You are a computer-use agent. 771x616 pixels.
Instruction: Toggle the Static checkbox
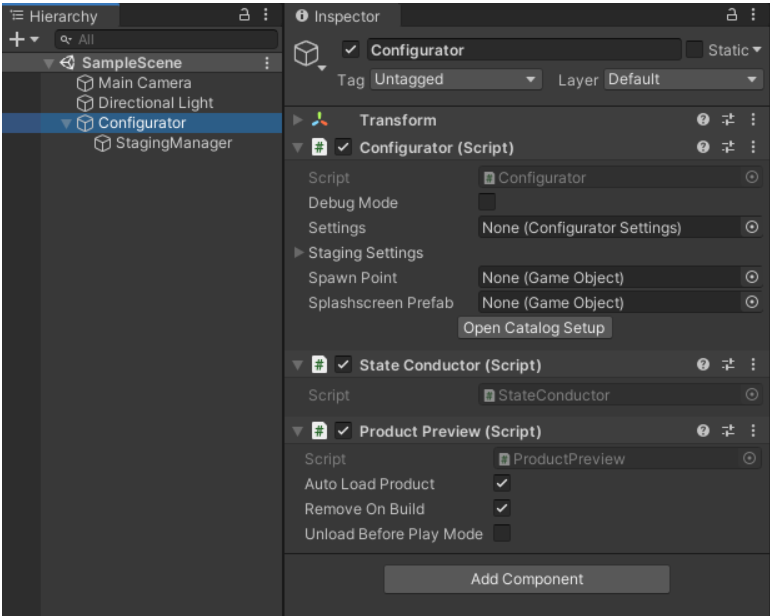pyautogui.click(x=695, y=50)
